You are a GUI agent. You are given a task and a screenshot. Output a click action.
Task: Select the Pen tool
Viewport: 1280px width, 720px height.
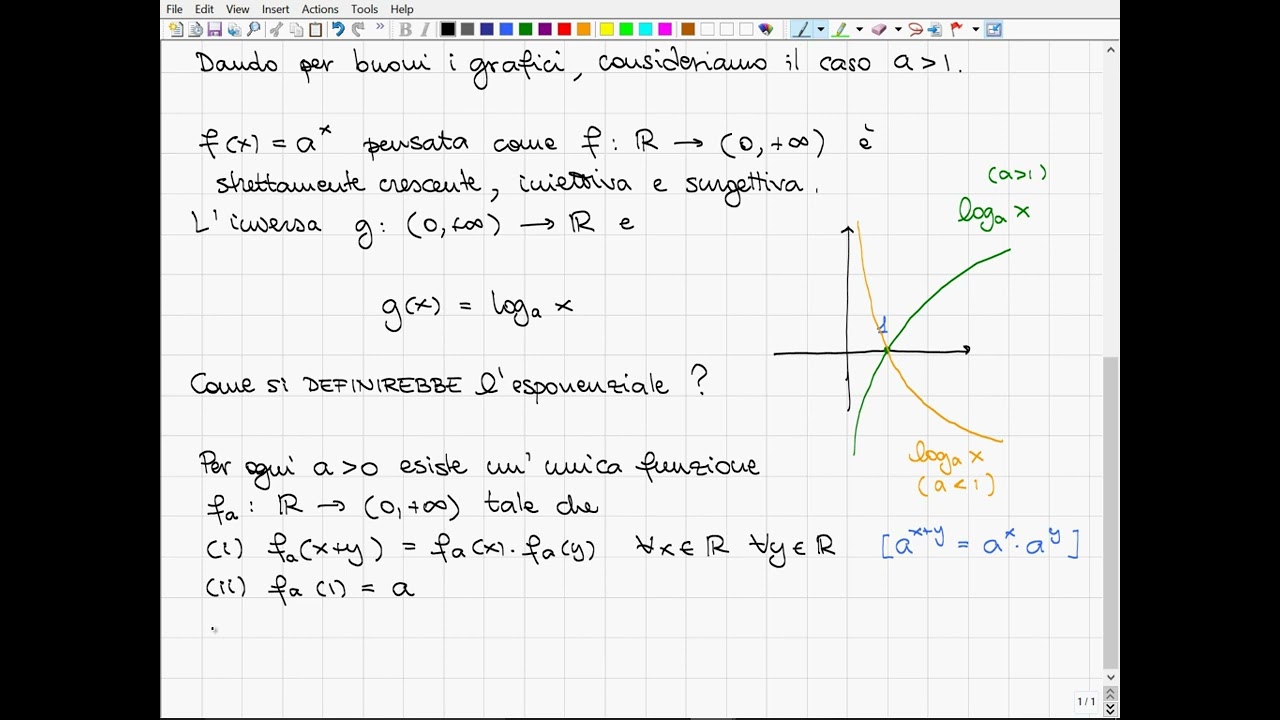(801, 29)
